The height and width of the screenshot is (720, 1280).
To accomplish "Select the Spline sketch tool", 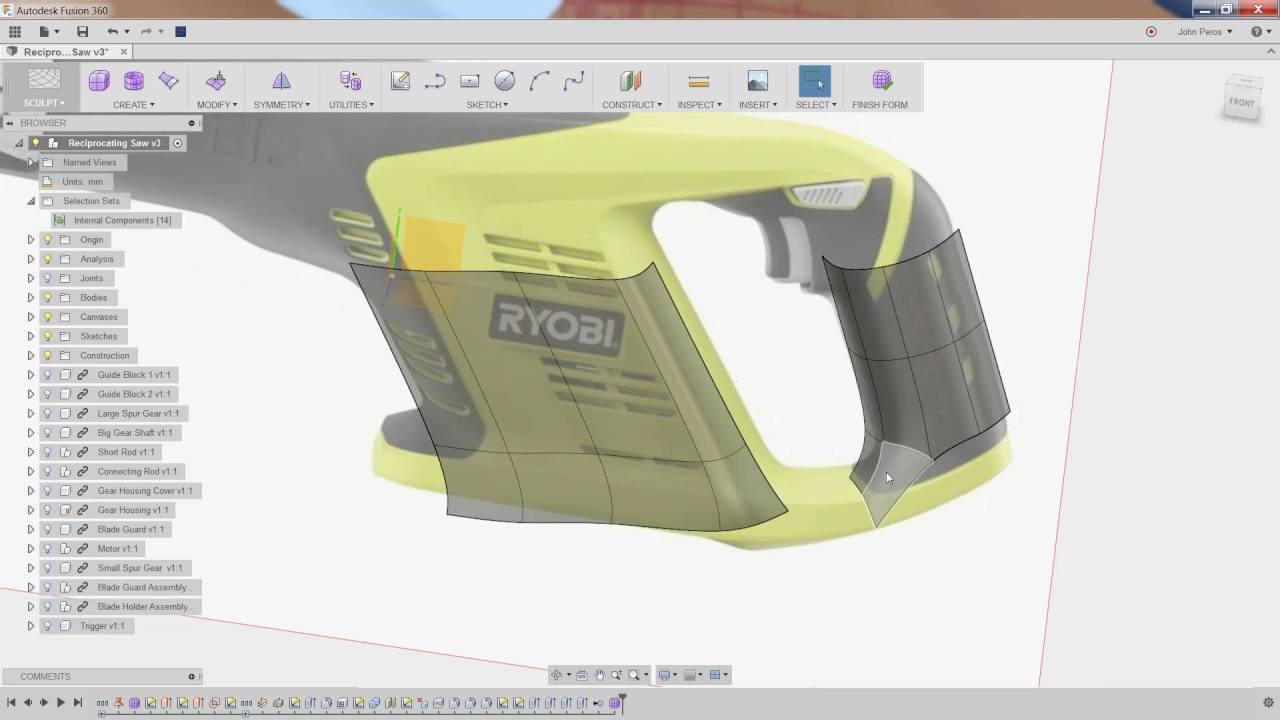I will click(574, 81).
